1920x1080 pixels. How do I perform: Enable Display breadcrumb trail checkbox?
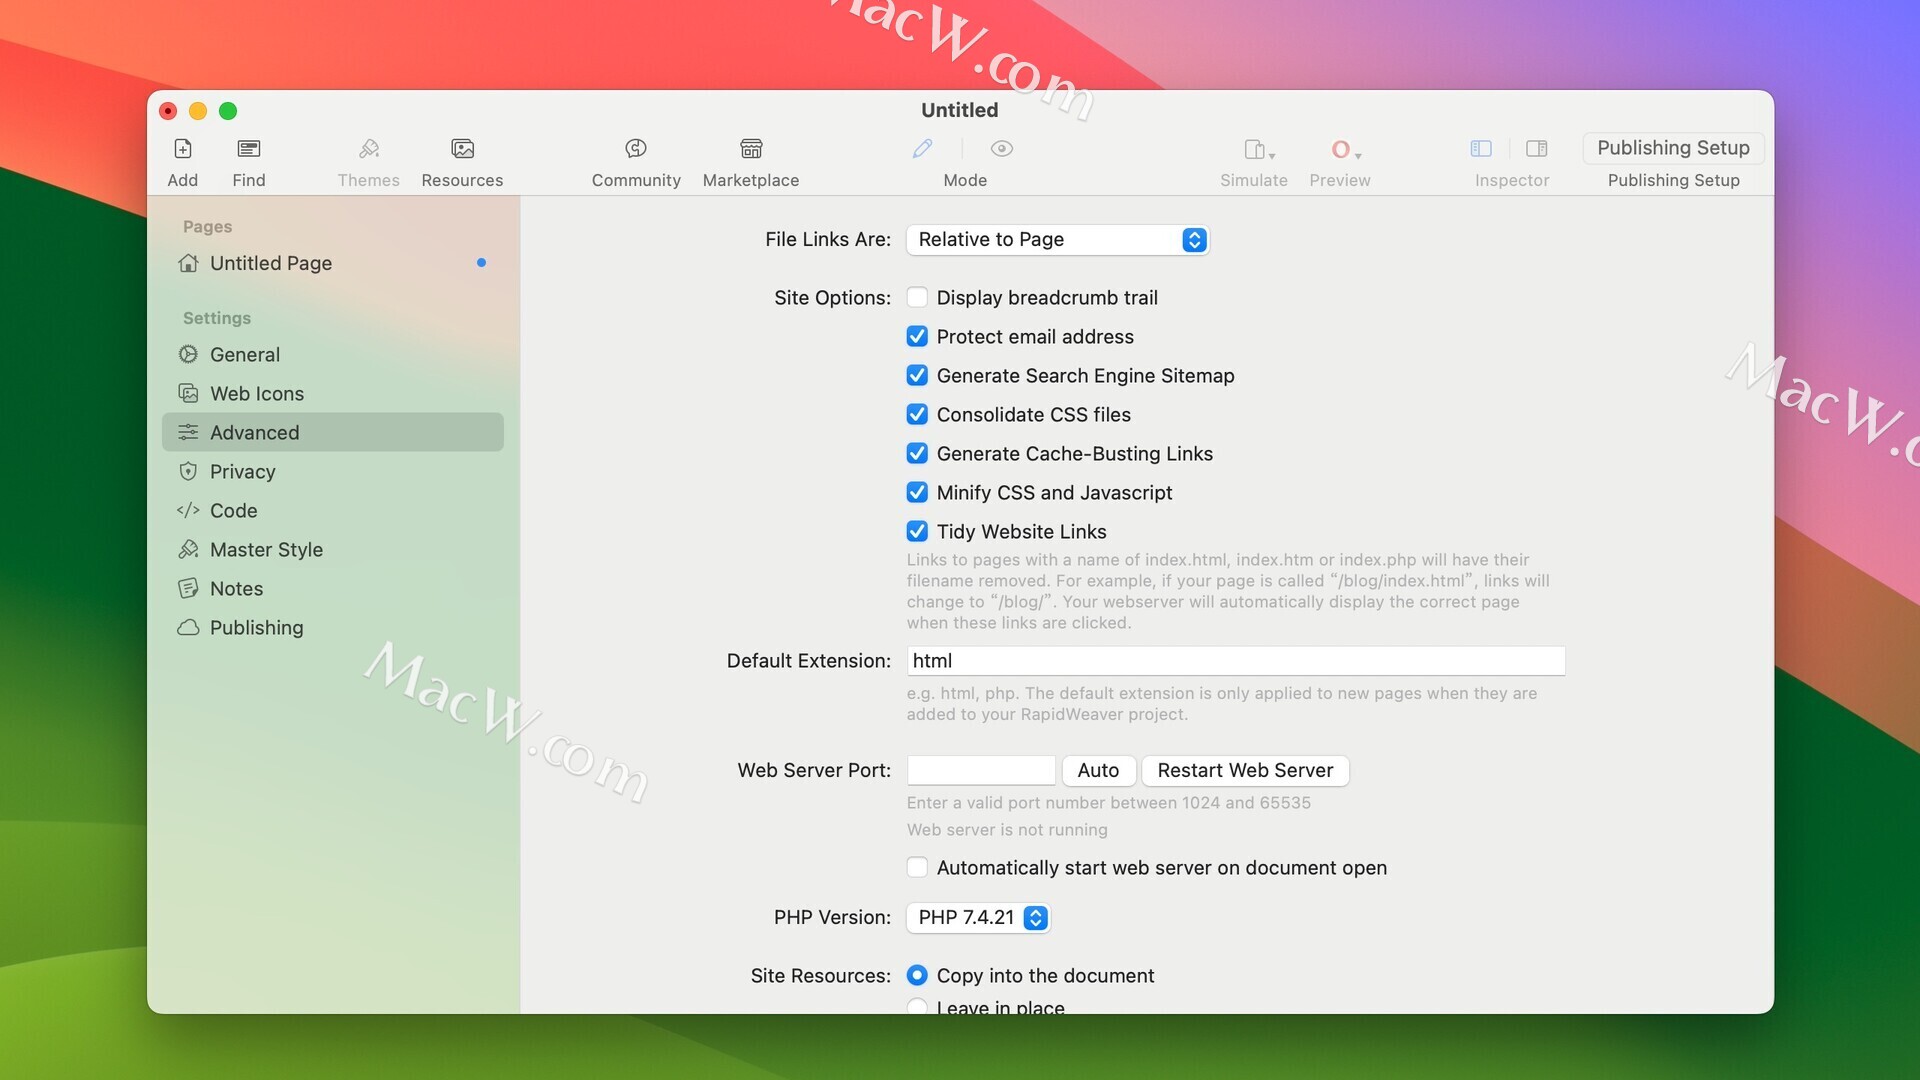pos(917,297)
